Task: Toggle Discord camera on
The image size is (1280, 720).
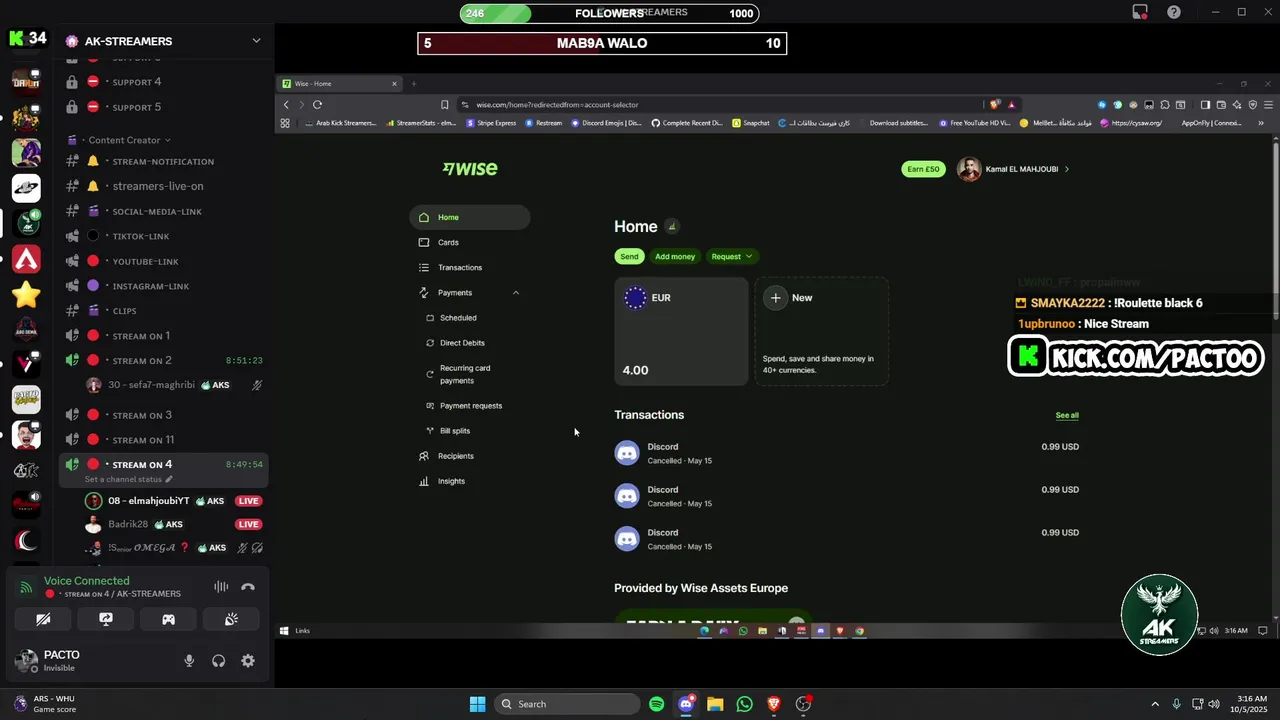Action: pos(43,619)
